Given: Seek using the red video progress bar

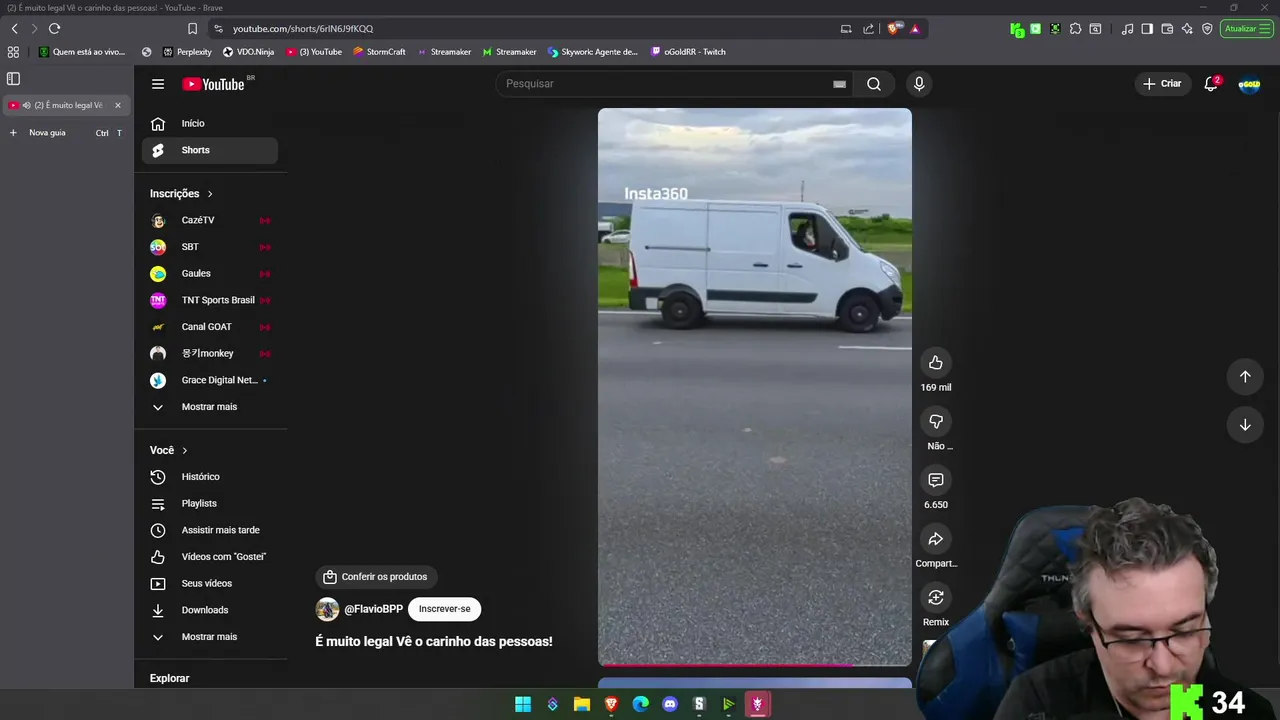Looking at the screenshot, I should [755, 665].
